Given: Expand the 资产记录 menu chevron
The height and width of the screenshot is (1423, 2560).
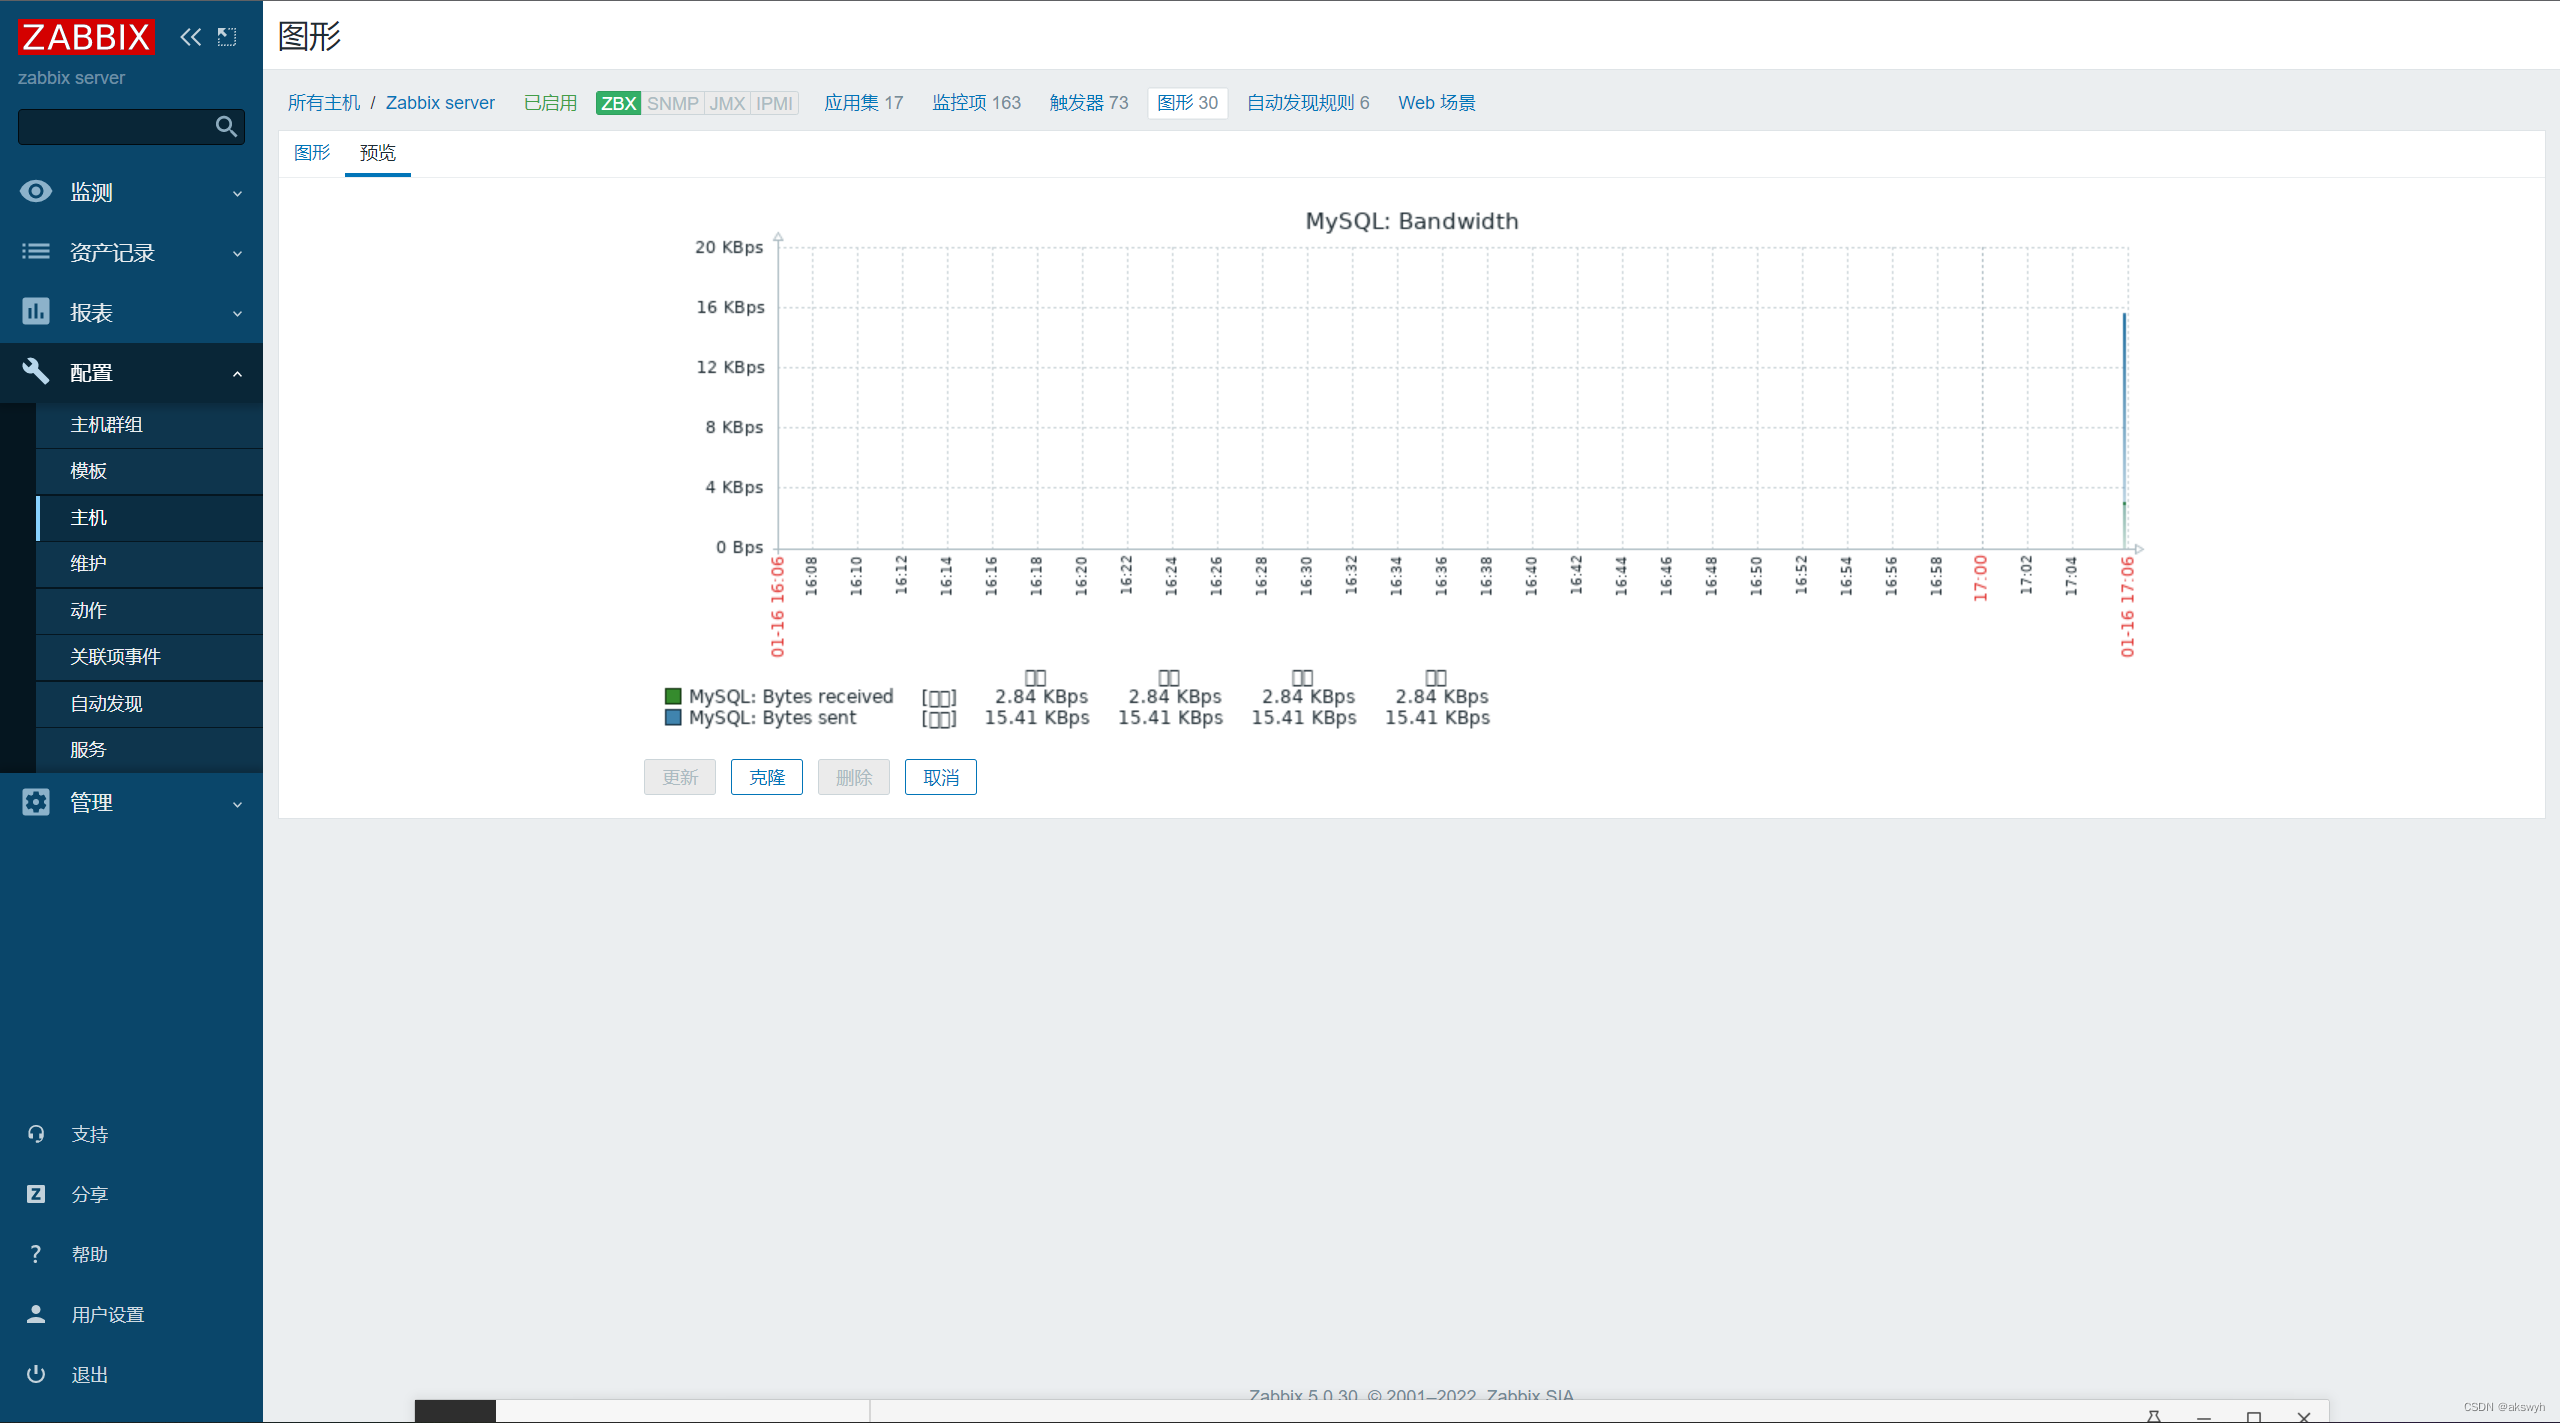Looking at the screenshot, I should coord(237,254).
